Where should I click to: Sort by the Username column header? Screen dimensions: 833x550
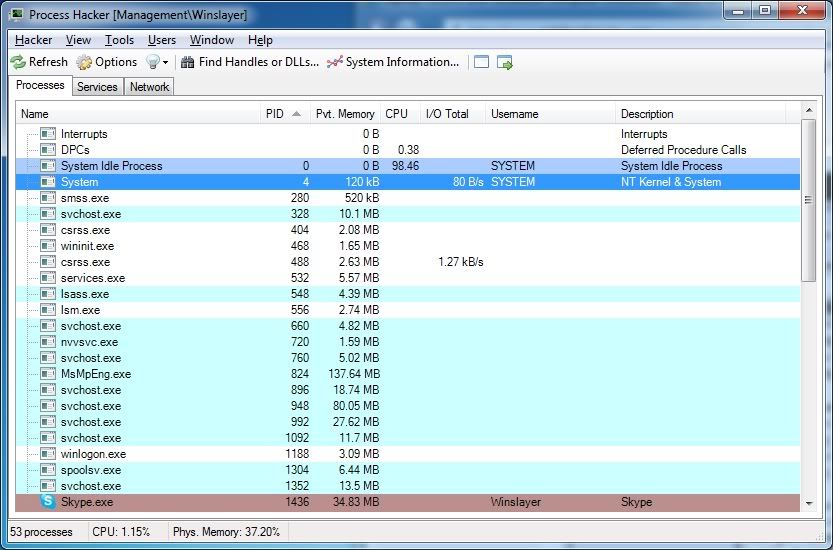click(550, 114)
